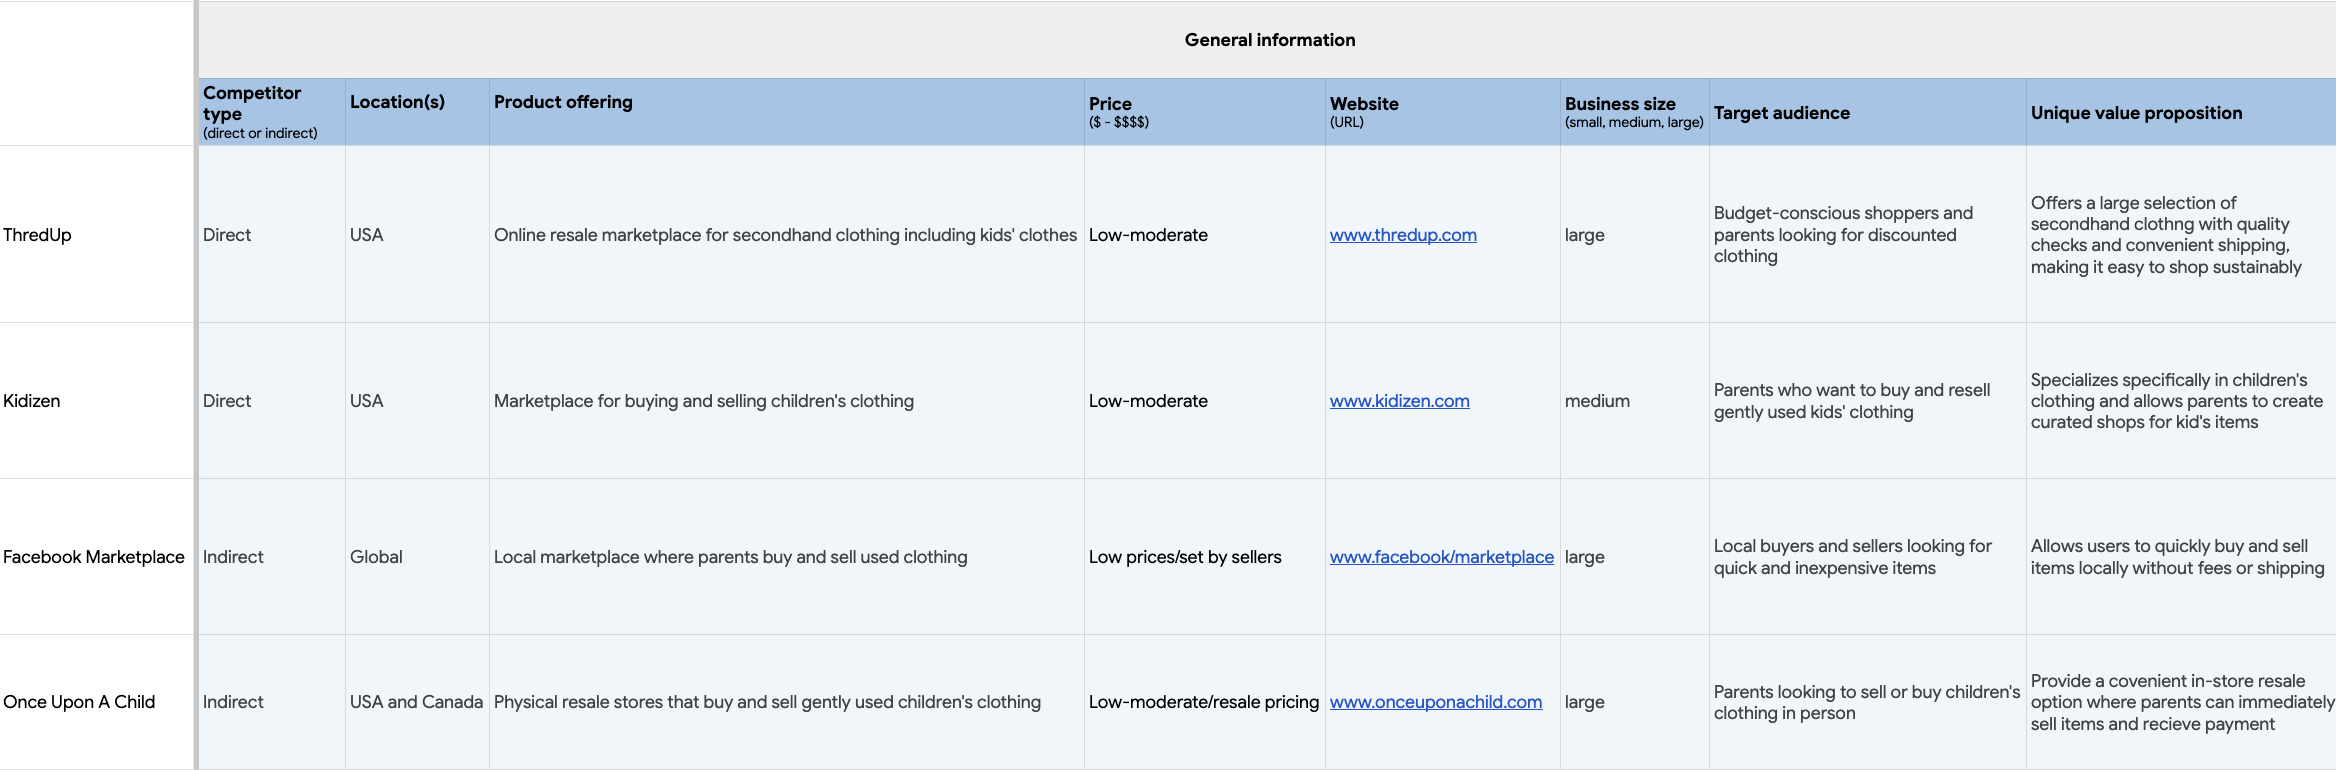
Task: Select Kidizen's USA location cell
Action: pyautogui.click(x=417, y=401)
